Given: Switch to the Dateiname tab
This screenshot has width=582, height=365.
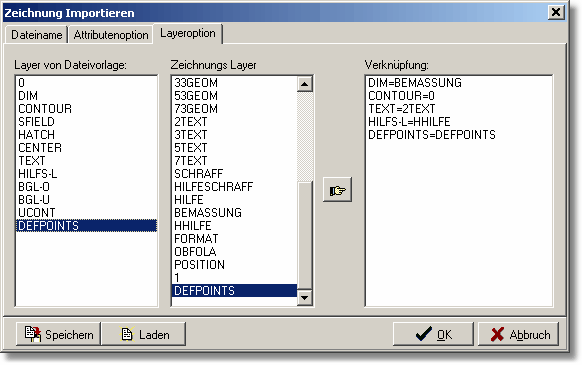Looking at the screenshot, I should point(36,35).
